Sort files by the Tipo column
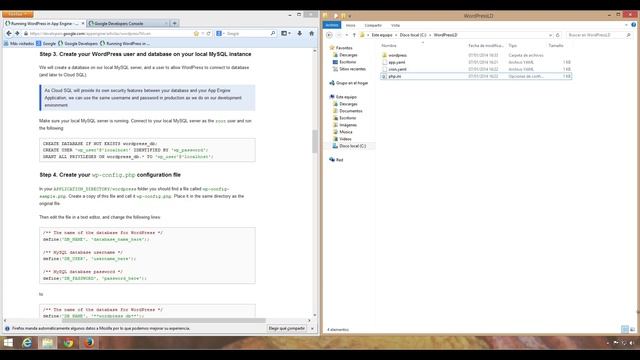 (513, 46)
